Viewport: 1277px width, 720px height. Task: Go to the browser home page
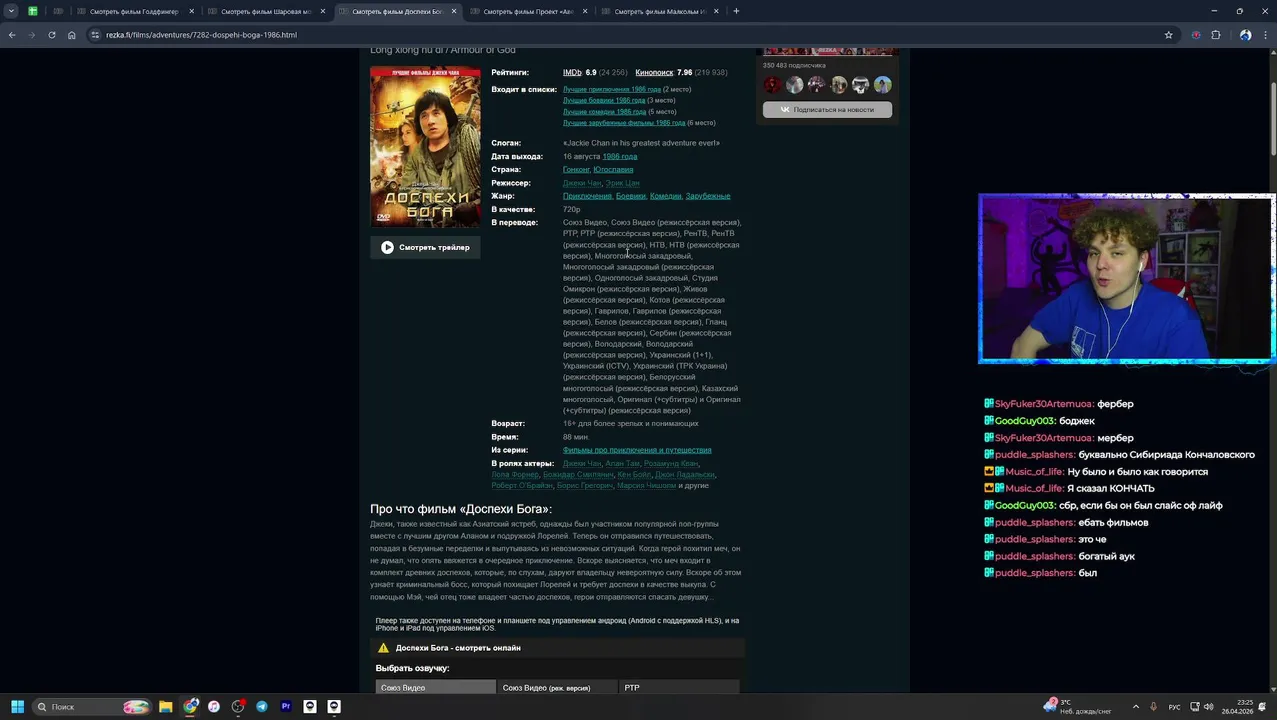[x=72, y=35]
